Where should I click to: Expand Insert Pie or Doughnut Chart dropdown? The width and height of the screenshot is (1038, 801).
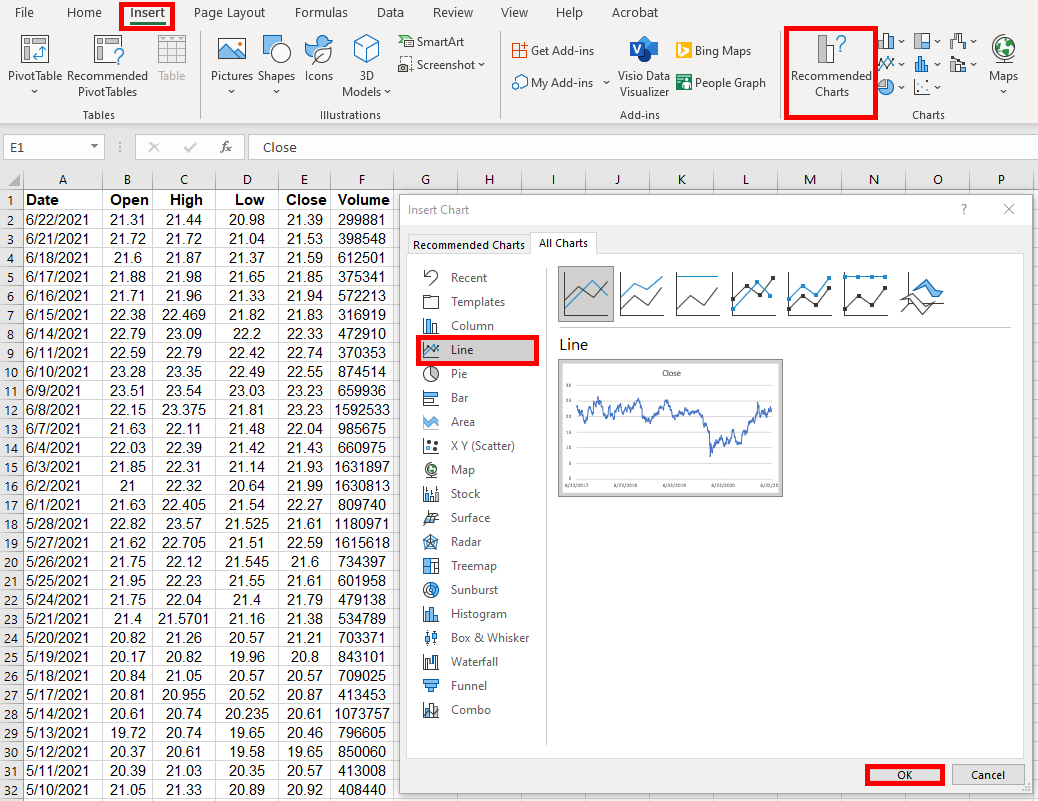(901, 87)
